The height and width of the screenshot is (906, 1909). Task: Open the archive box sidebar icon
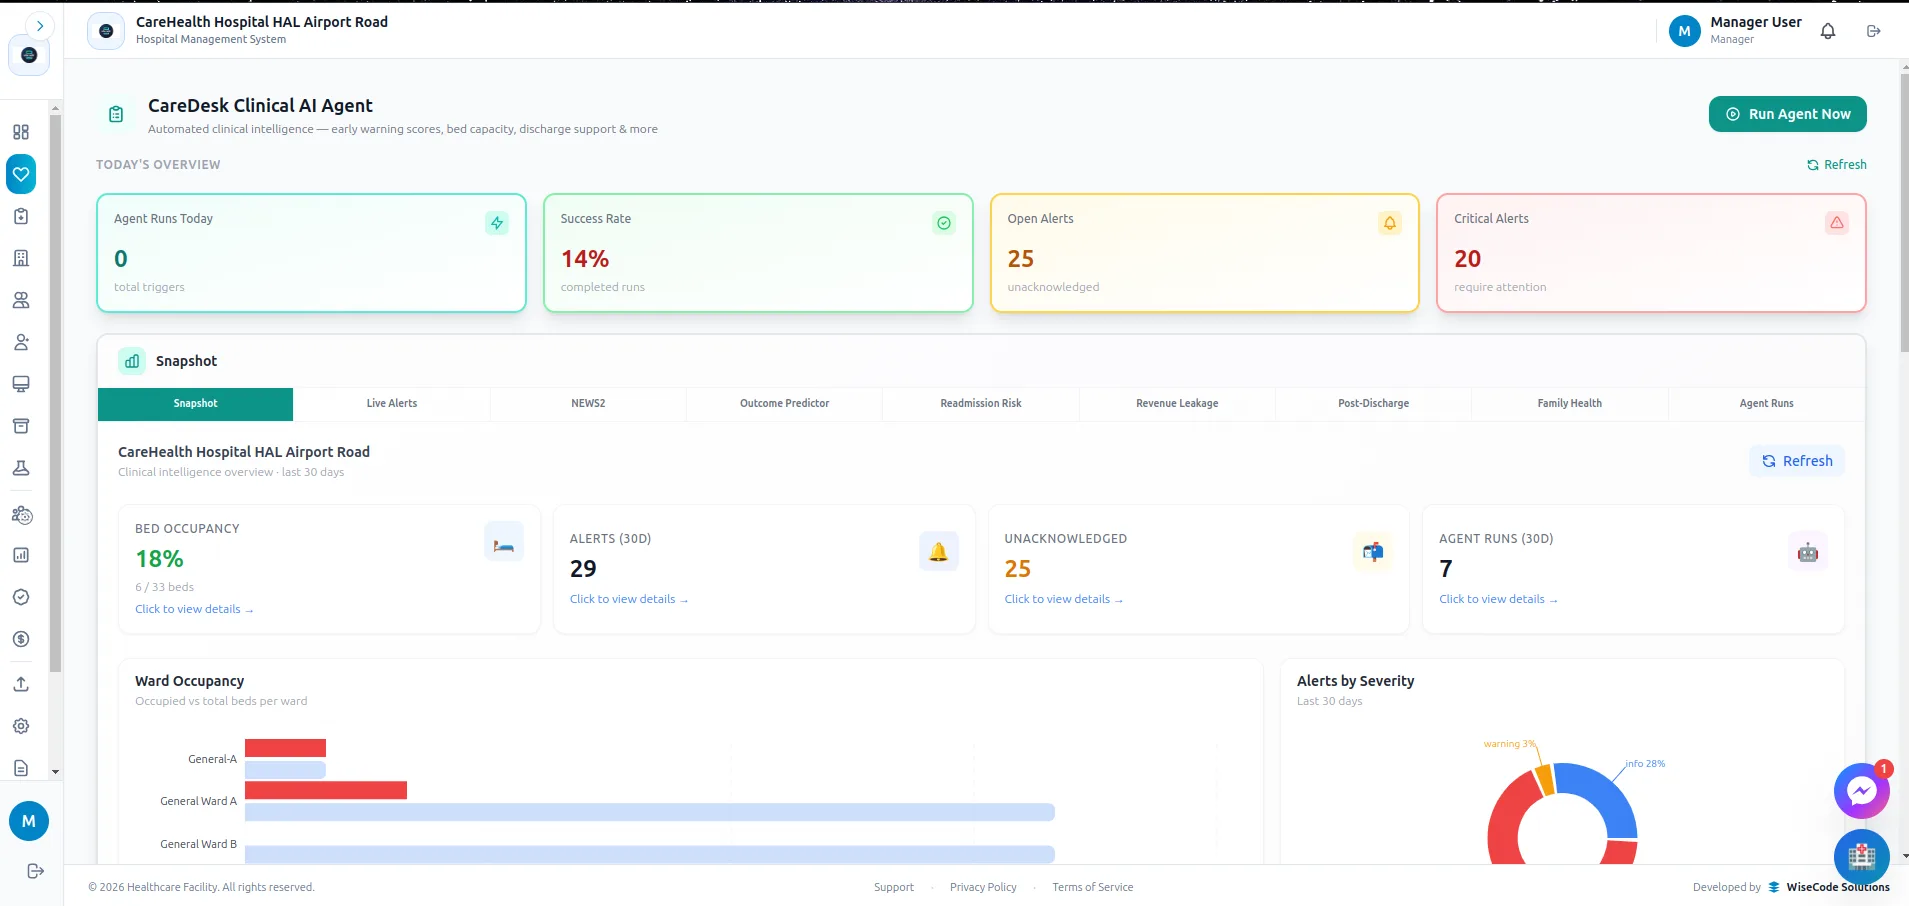[x=21, y=426]
